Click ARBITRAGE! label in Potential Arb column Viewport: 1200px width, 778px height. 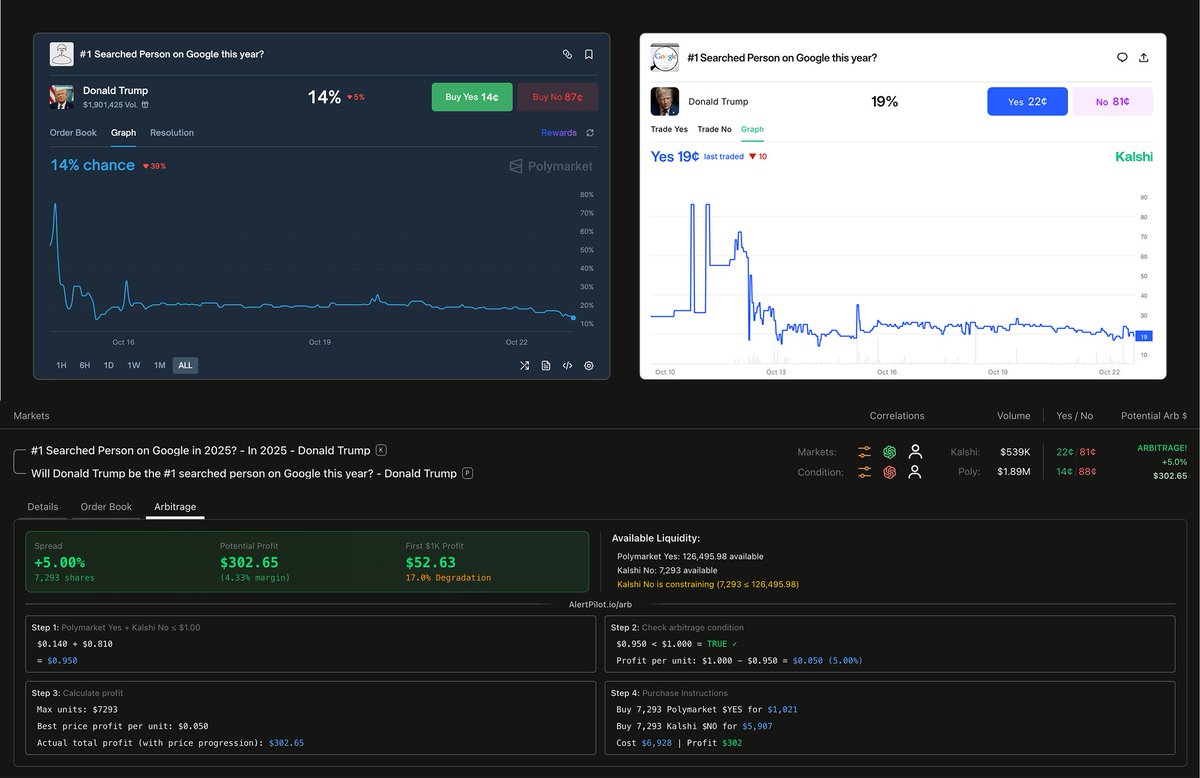(1162, 448)
